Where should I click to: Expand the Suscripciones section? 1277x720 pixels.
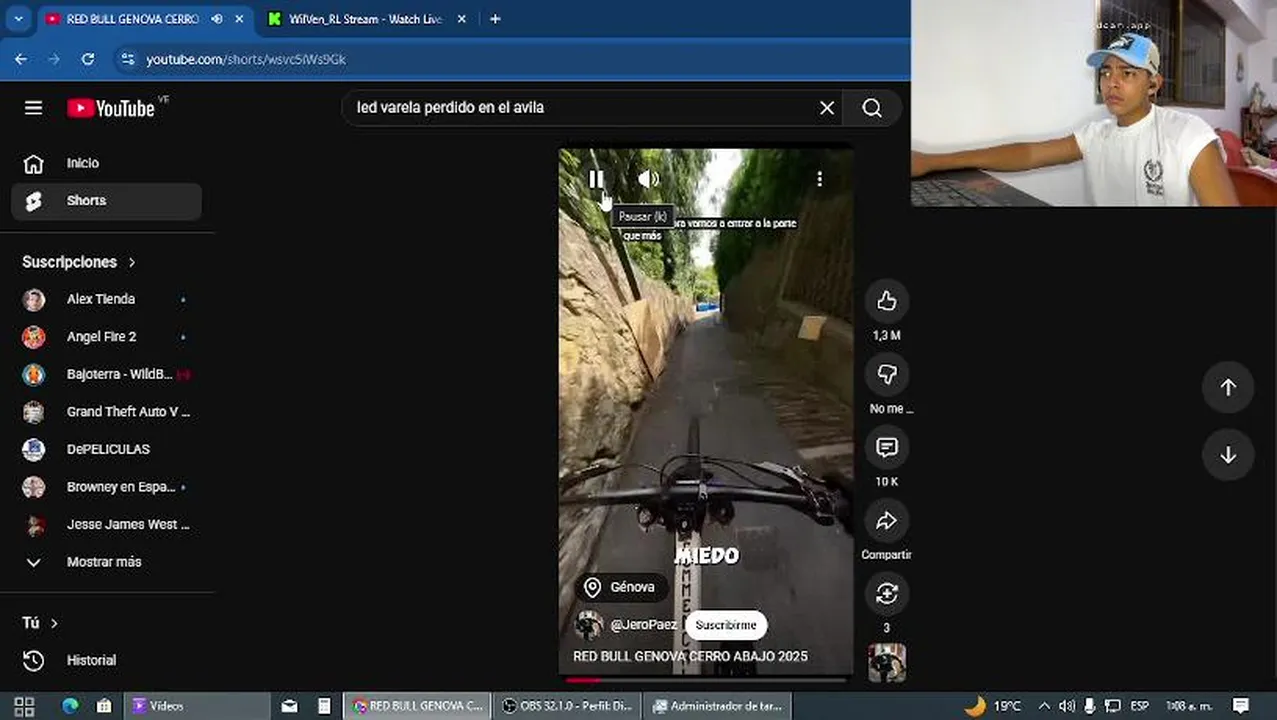coord(79,262)
